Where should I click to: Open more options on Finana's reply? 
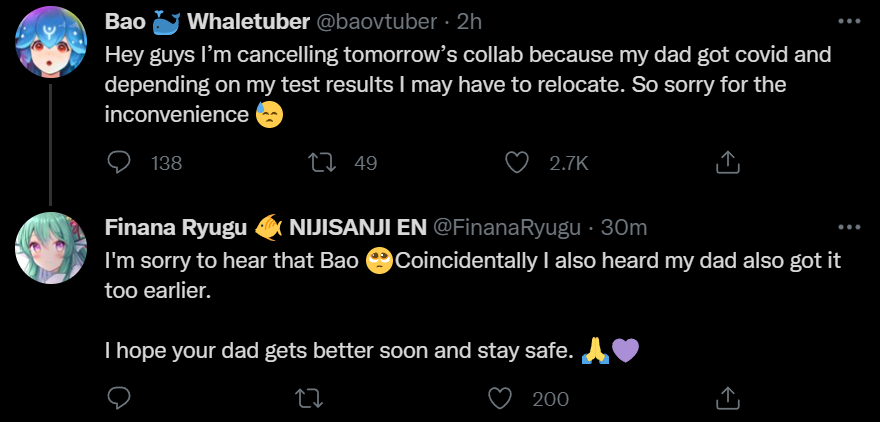tap(847, 227)
